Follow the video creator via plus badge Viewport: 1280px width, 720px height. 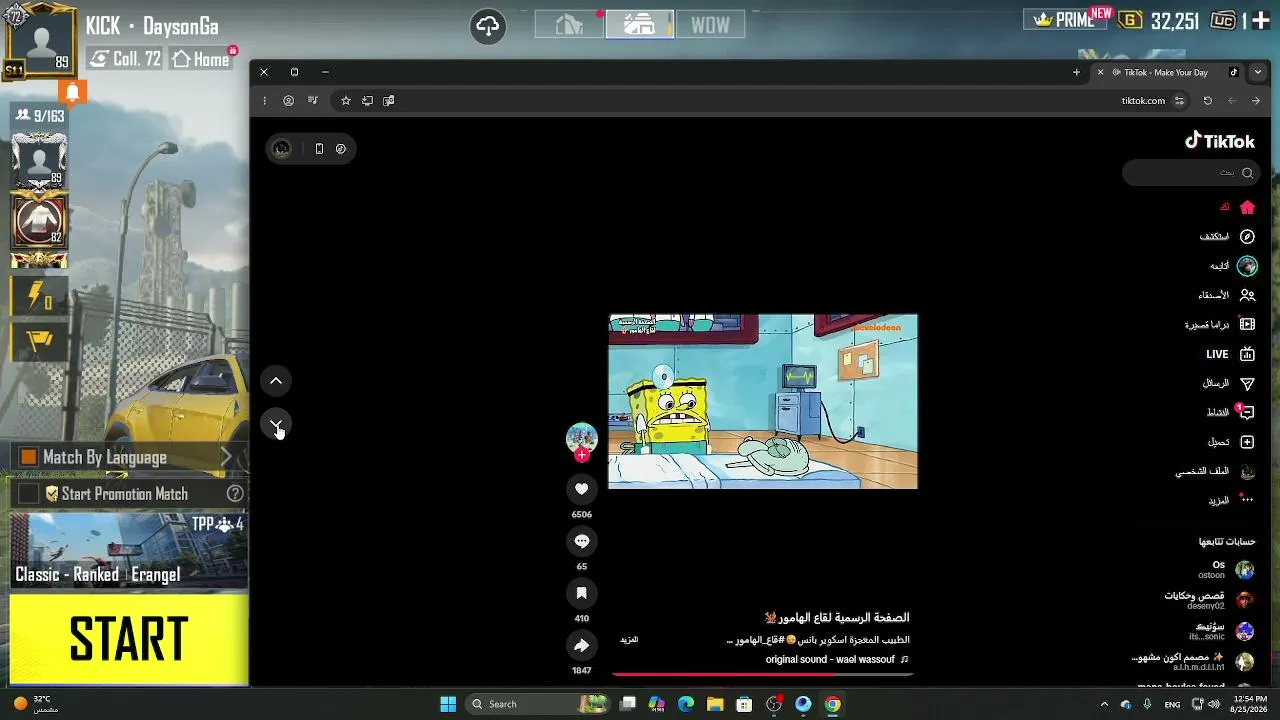(x=582, y=455)
